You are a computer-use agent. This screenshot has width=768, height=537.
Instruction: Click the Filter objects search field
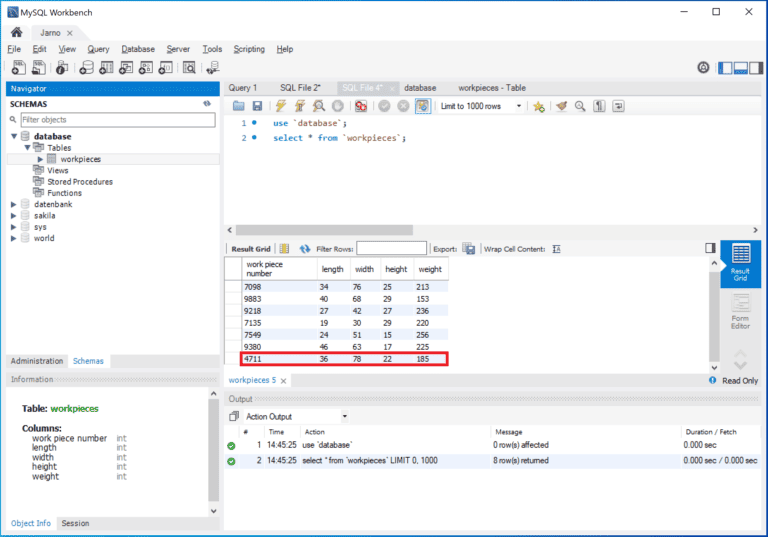[118, 120]
